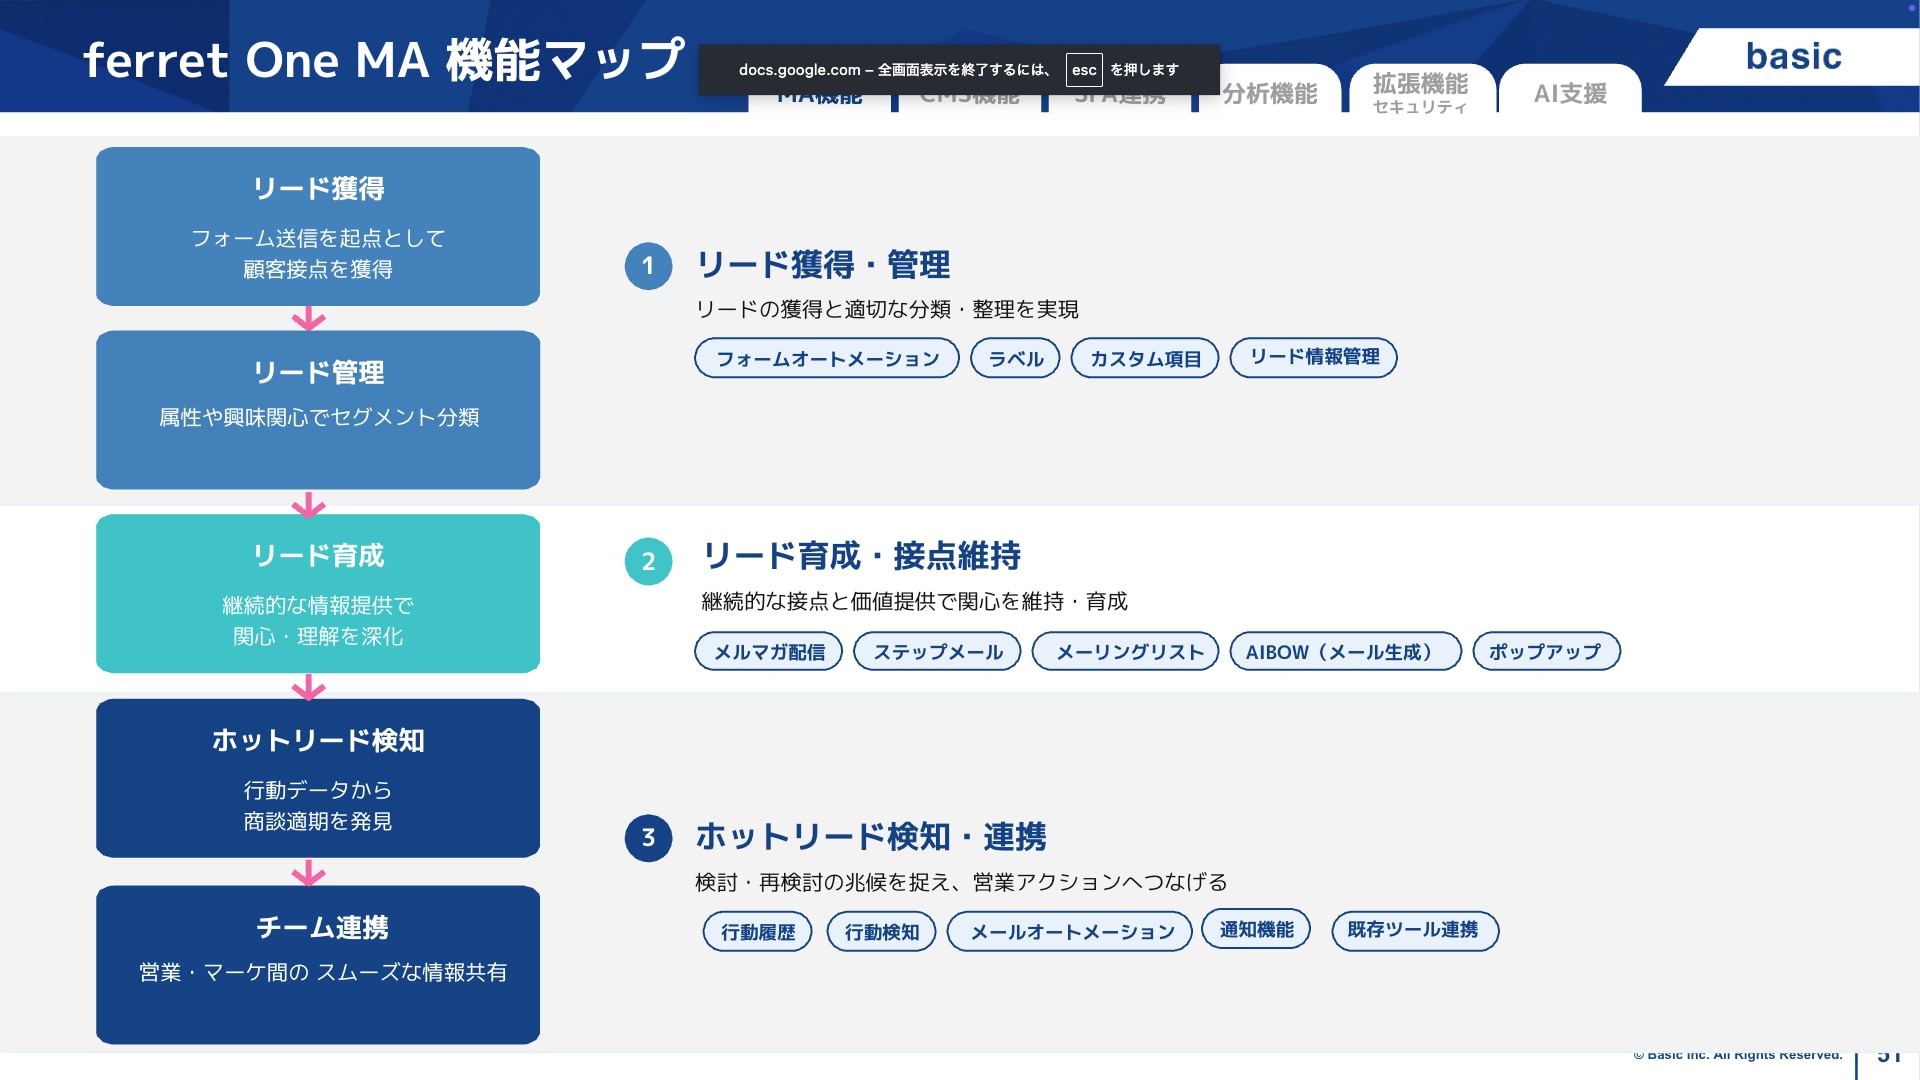
Task: Click pink arrow below ホットリード検知 box
Action: tap(308, 873)
